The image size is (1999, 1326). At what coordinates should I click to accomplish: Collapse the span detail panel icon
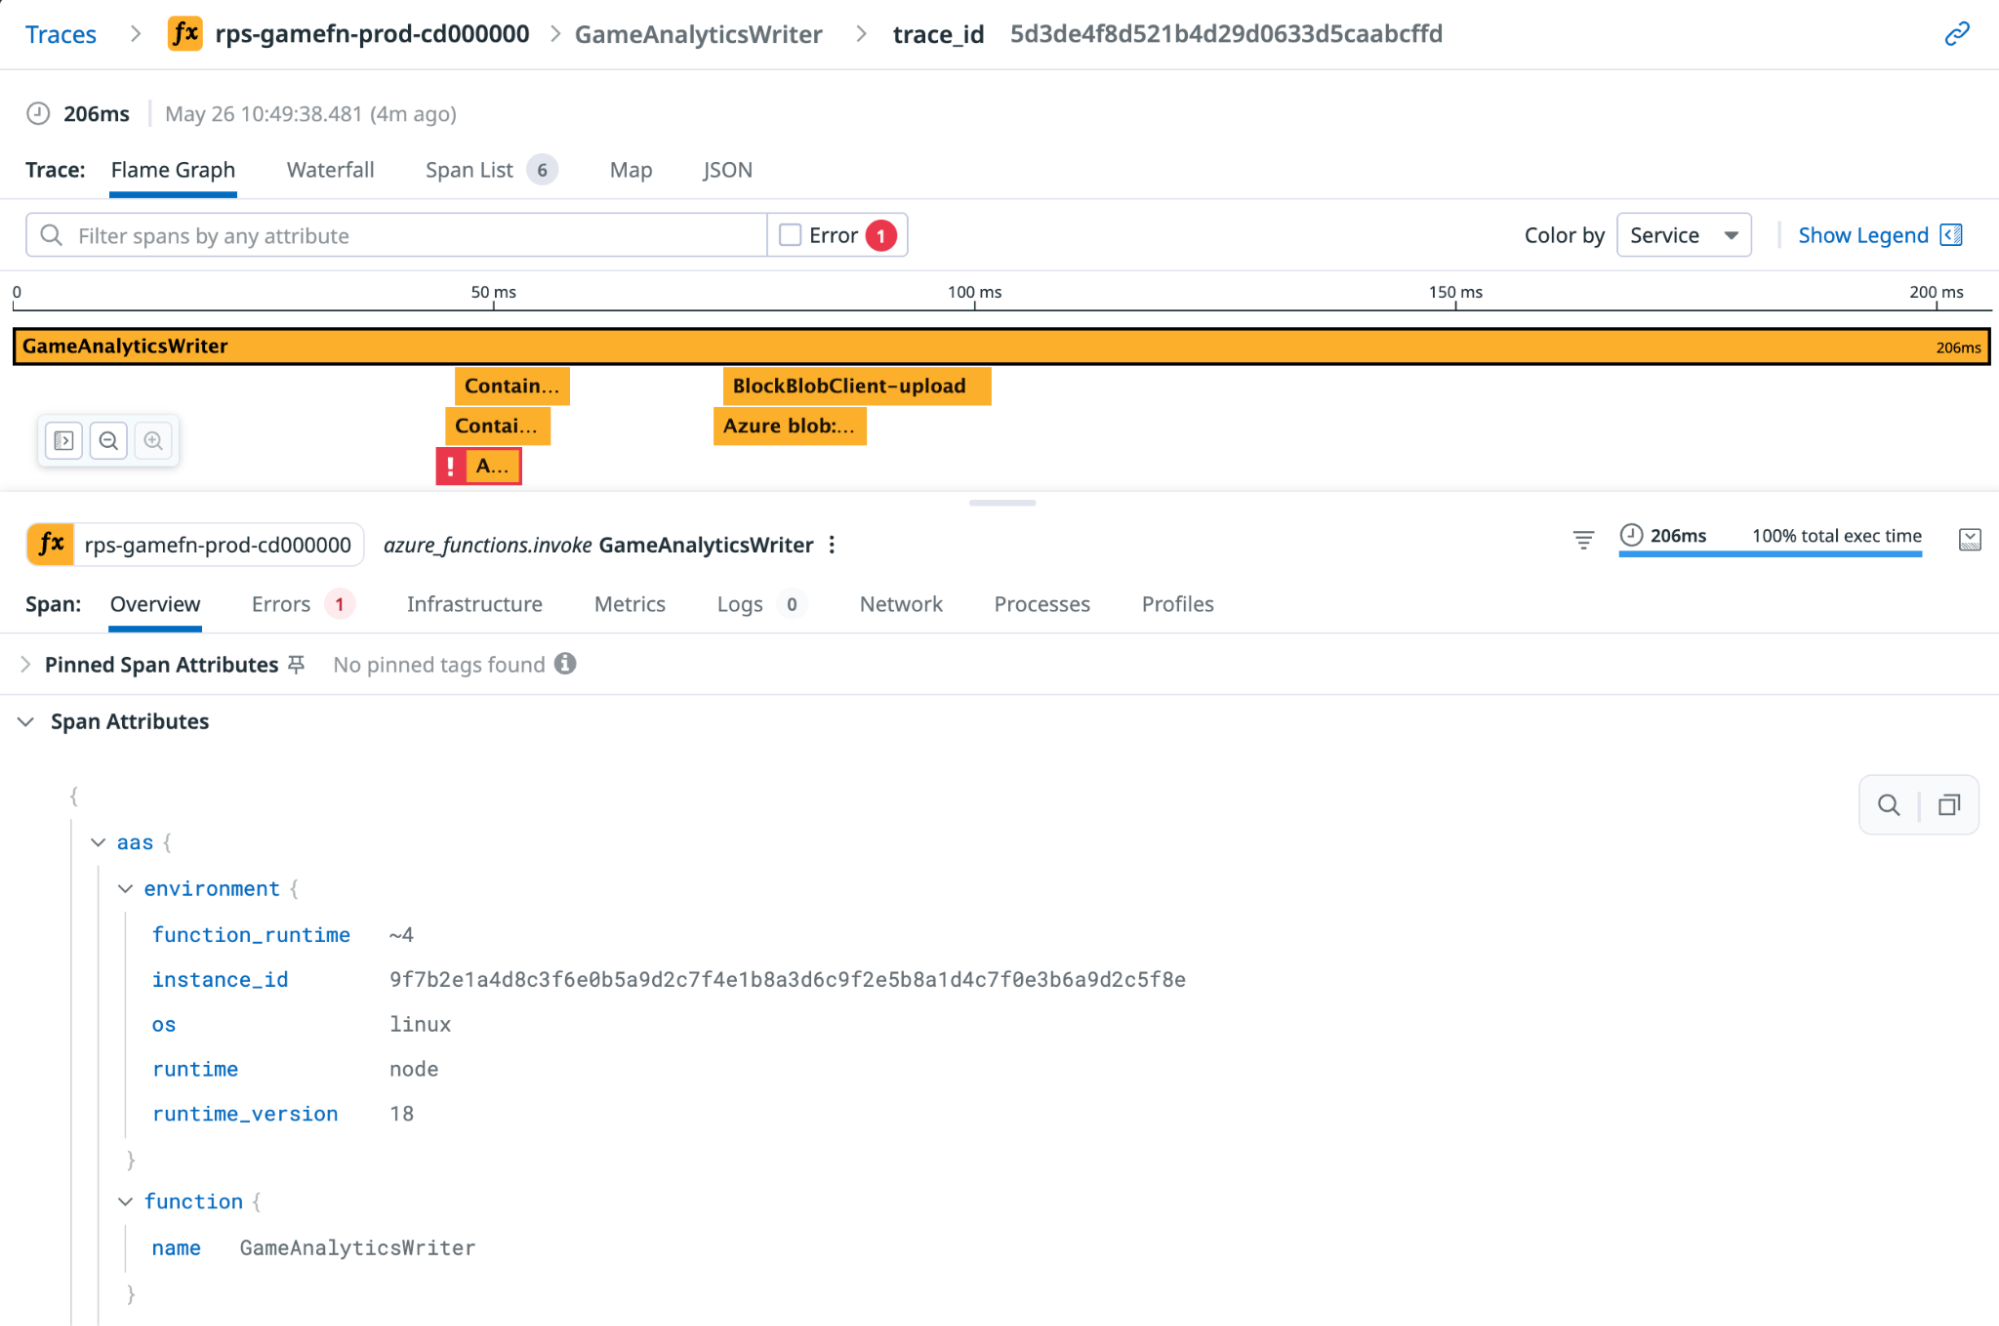coord(1970,540)
